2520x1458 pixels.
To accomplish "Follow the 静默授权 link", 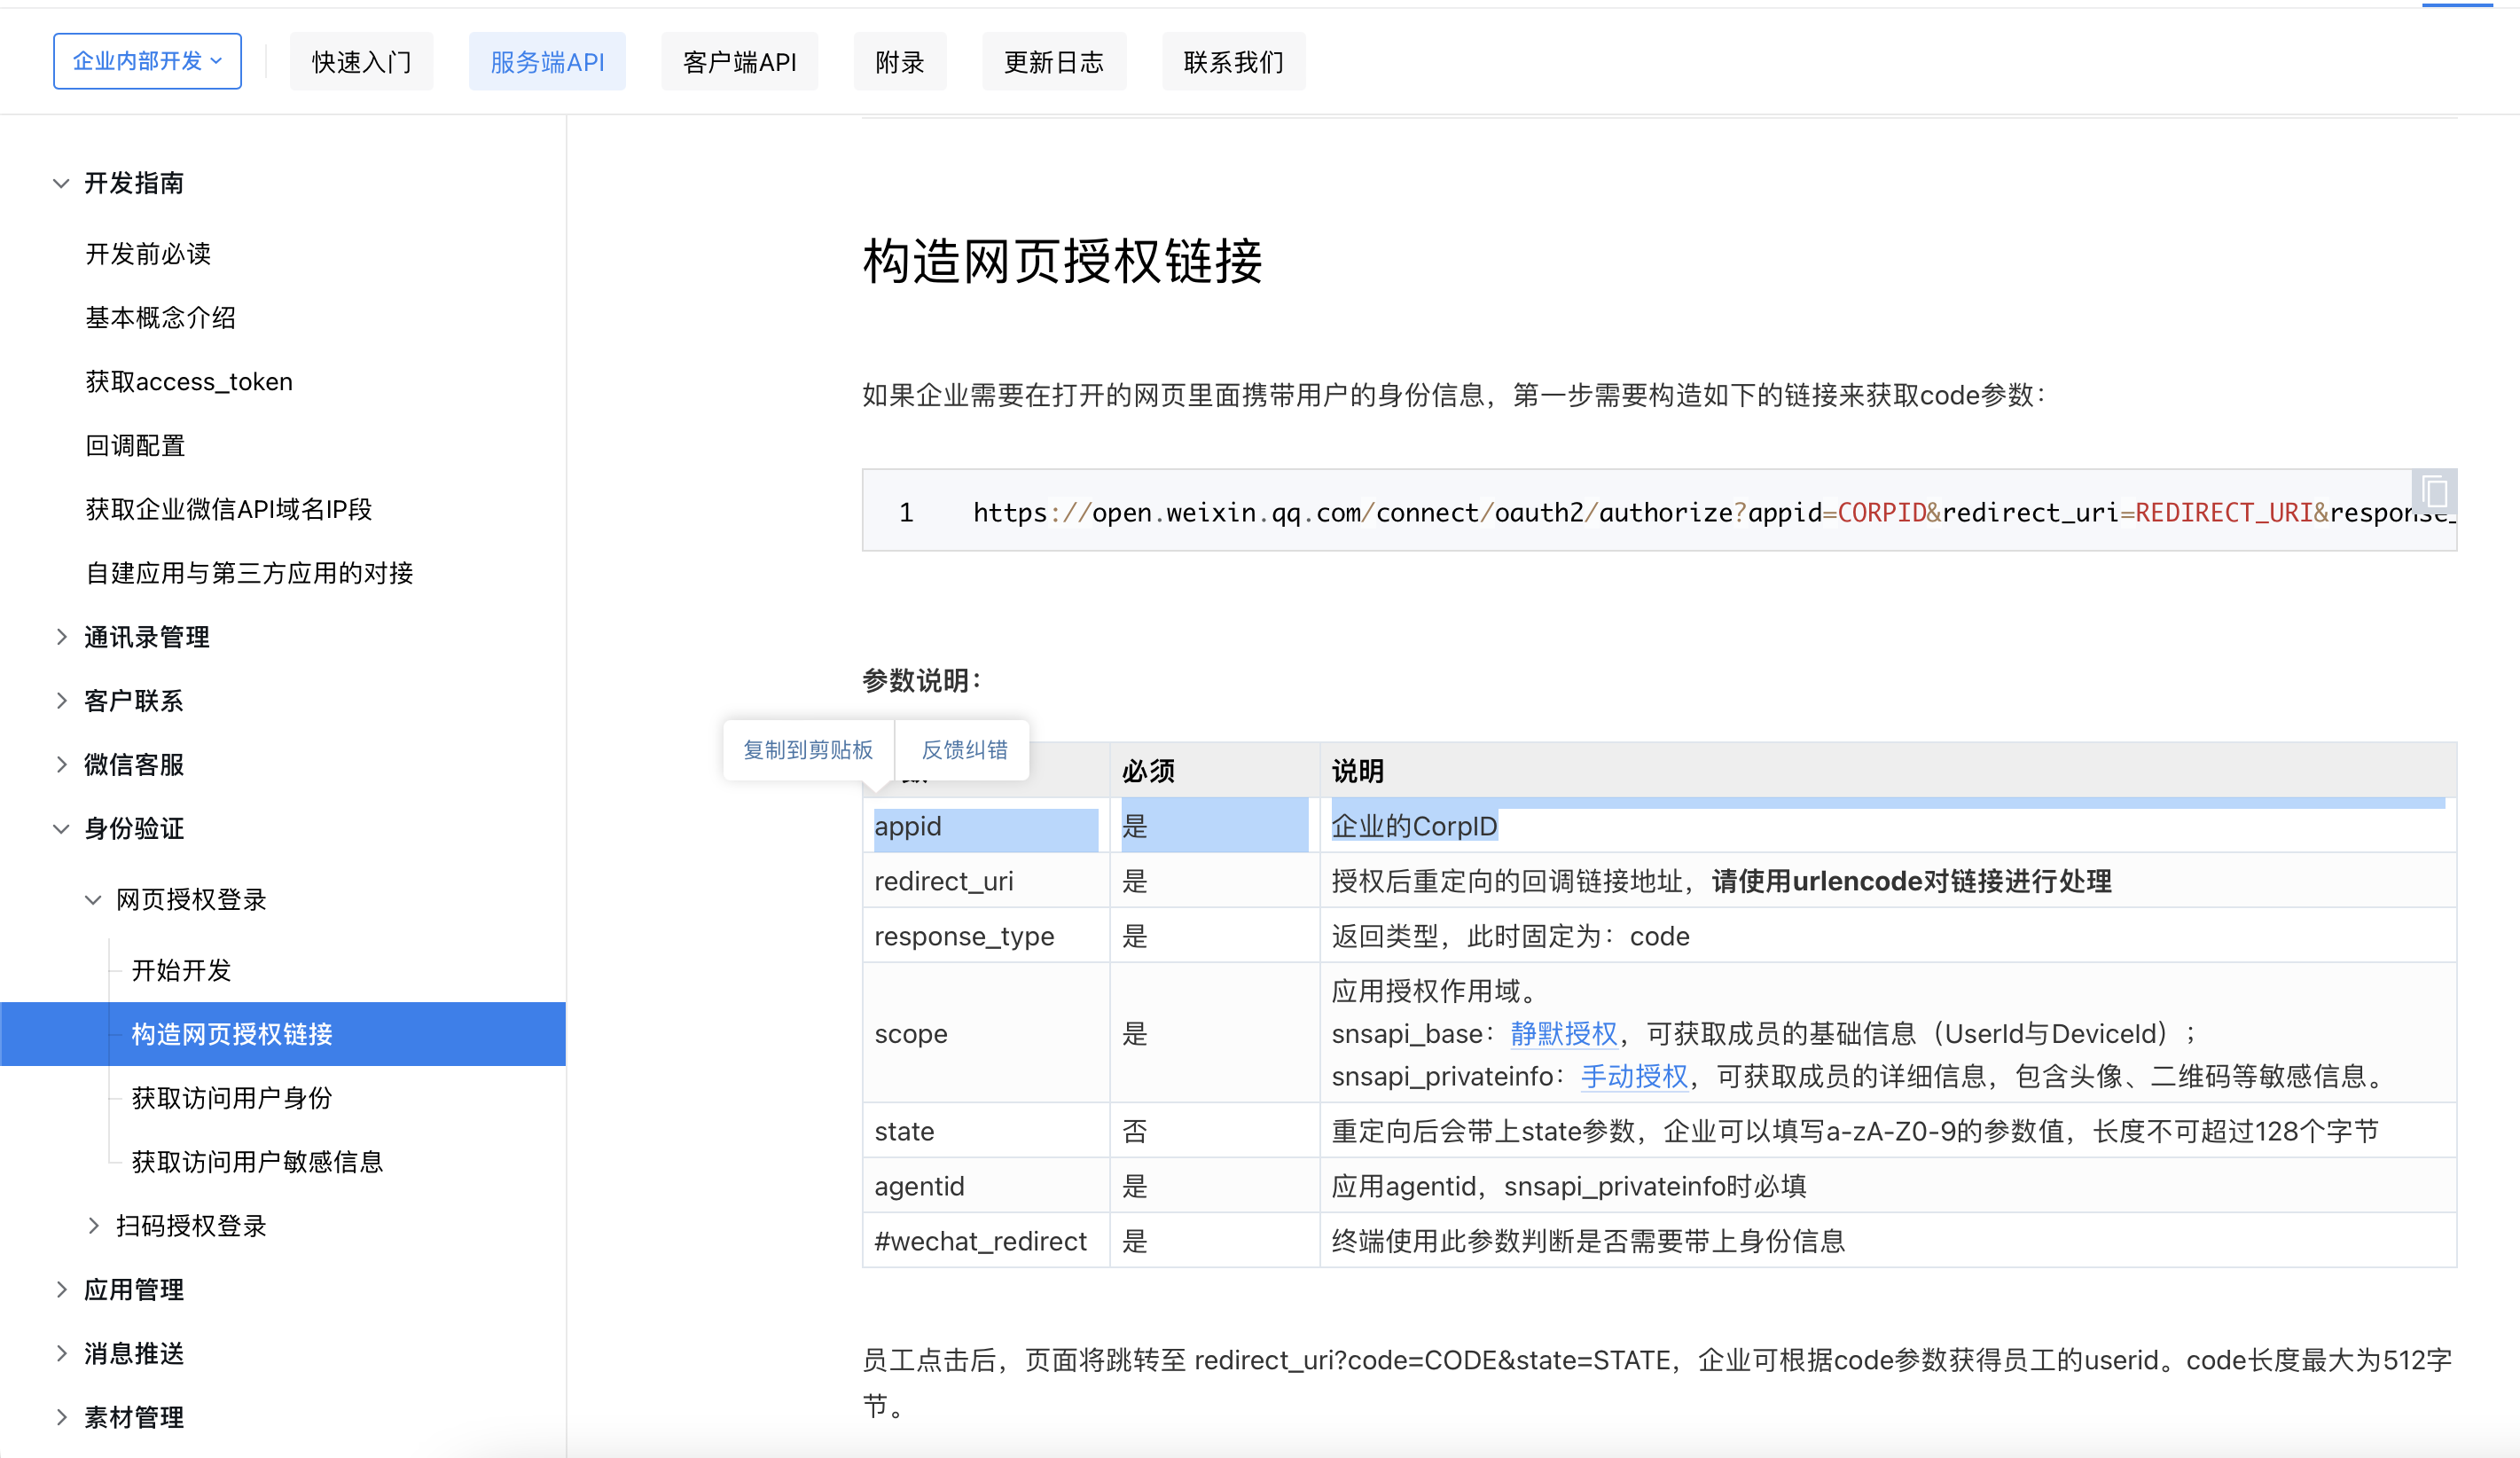I will [x=1564, y=1034].
